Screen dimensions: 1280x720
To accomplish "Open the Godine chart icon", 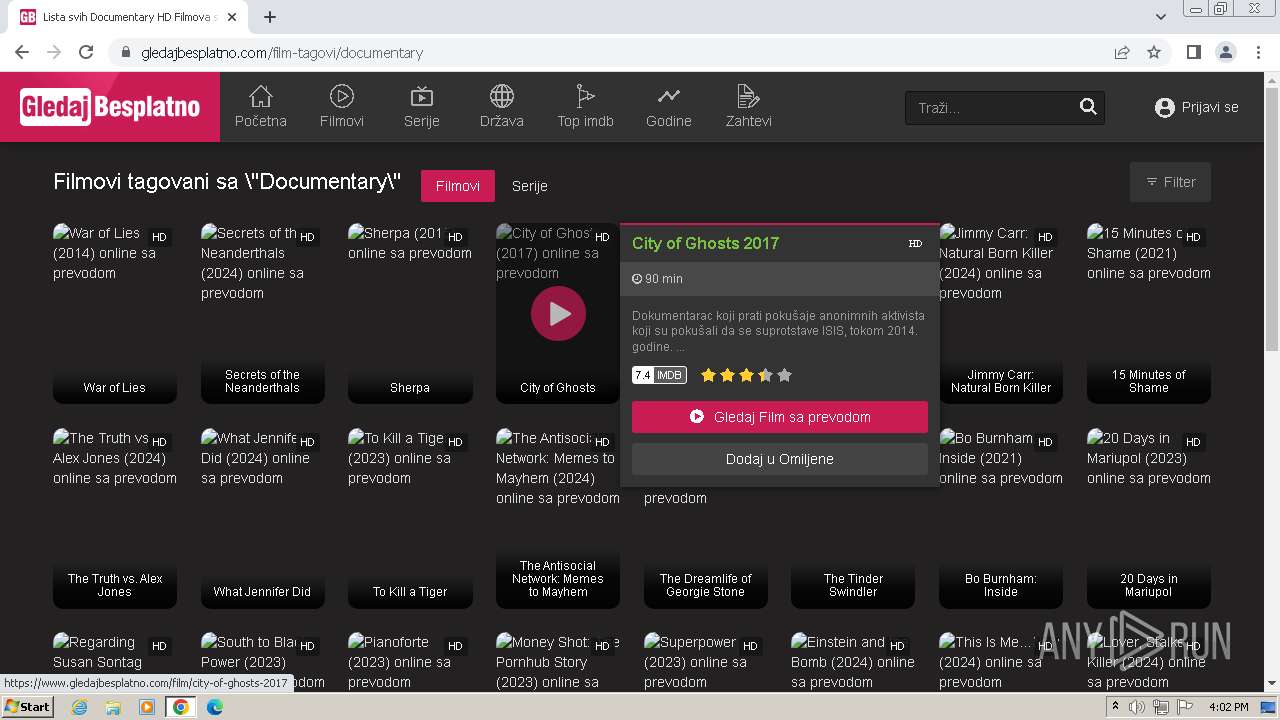I will (668, 96).
